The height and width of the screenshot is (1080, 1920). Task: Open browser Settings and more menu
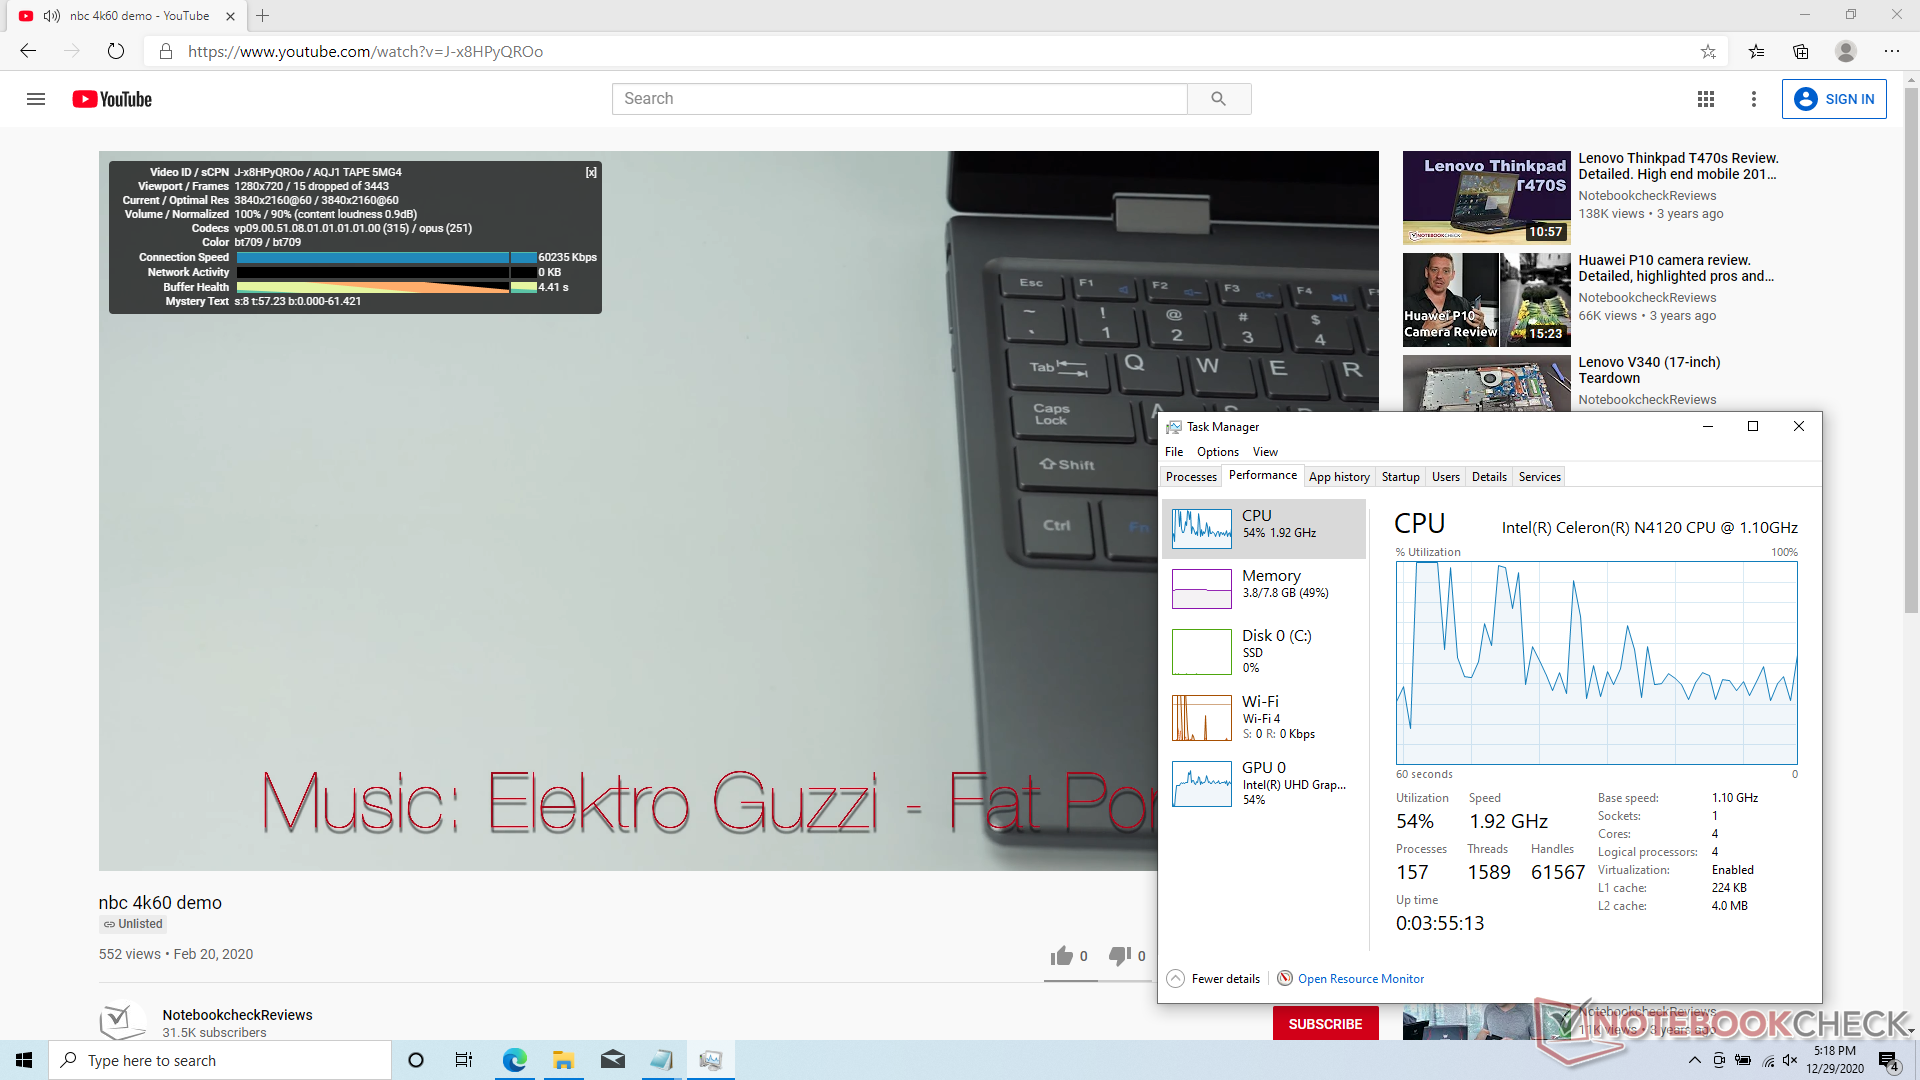tap(1891, 52)
